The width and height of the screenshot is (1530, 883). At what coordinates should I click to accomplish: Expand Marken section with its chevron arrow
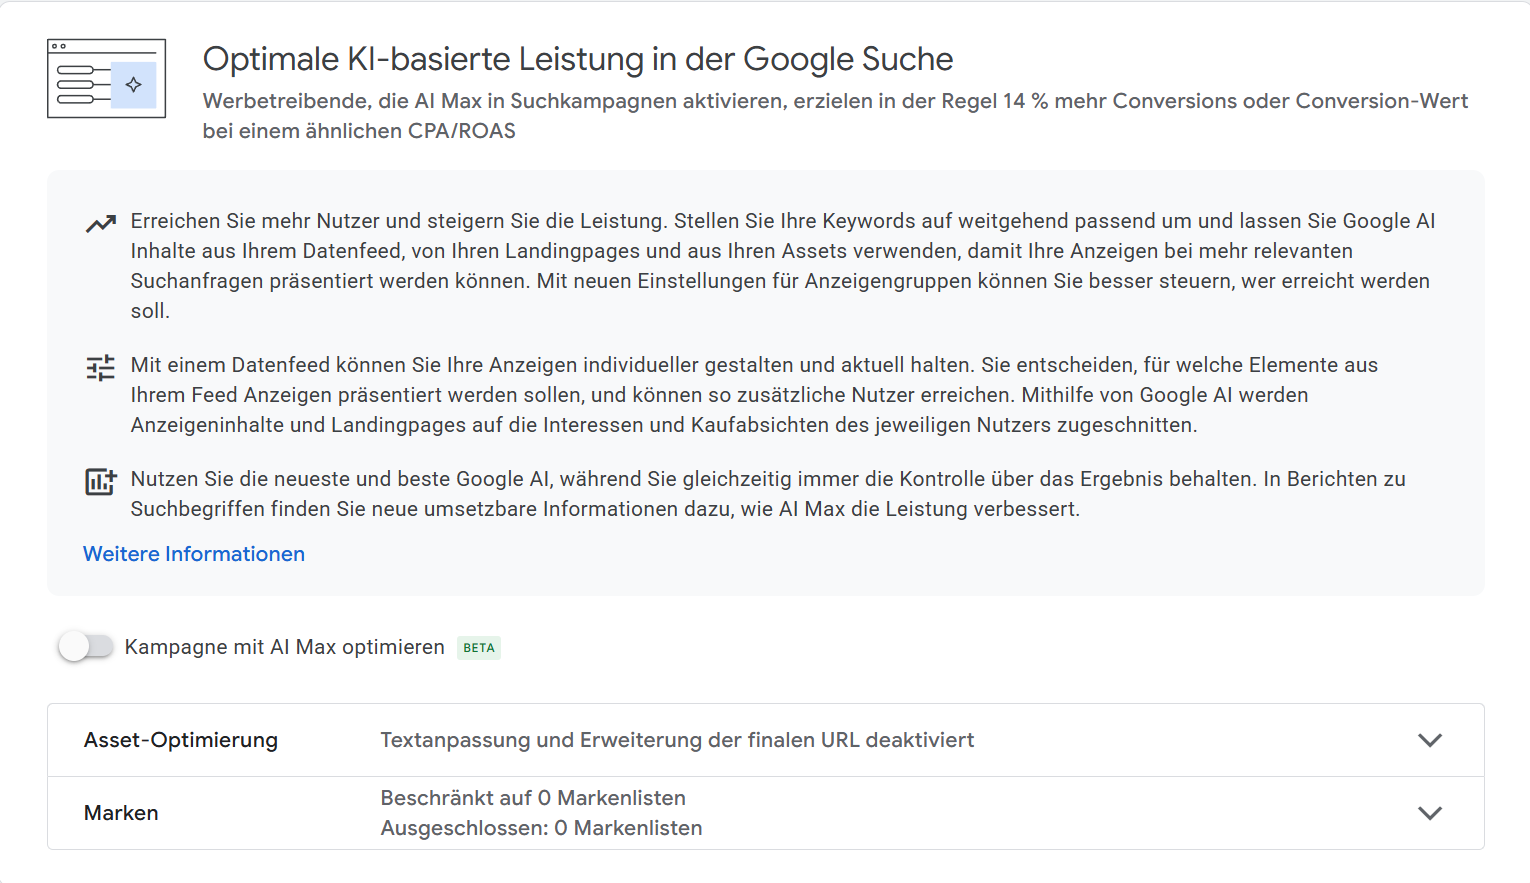coord(1430,813)
